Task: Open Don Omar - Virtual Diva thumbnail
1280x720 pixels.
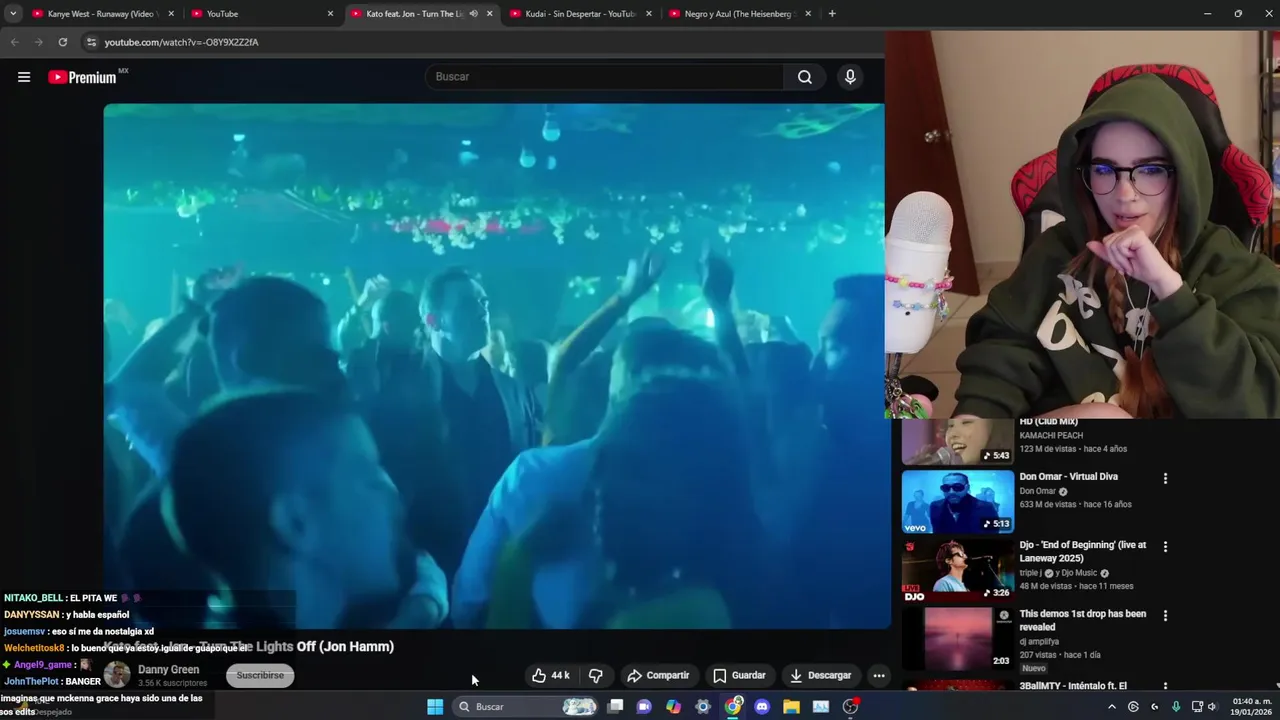Action: click(957, 501)
